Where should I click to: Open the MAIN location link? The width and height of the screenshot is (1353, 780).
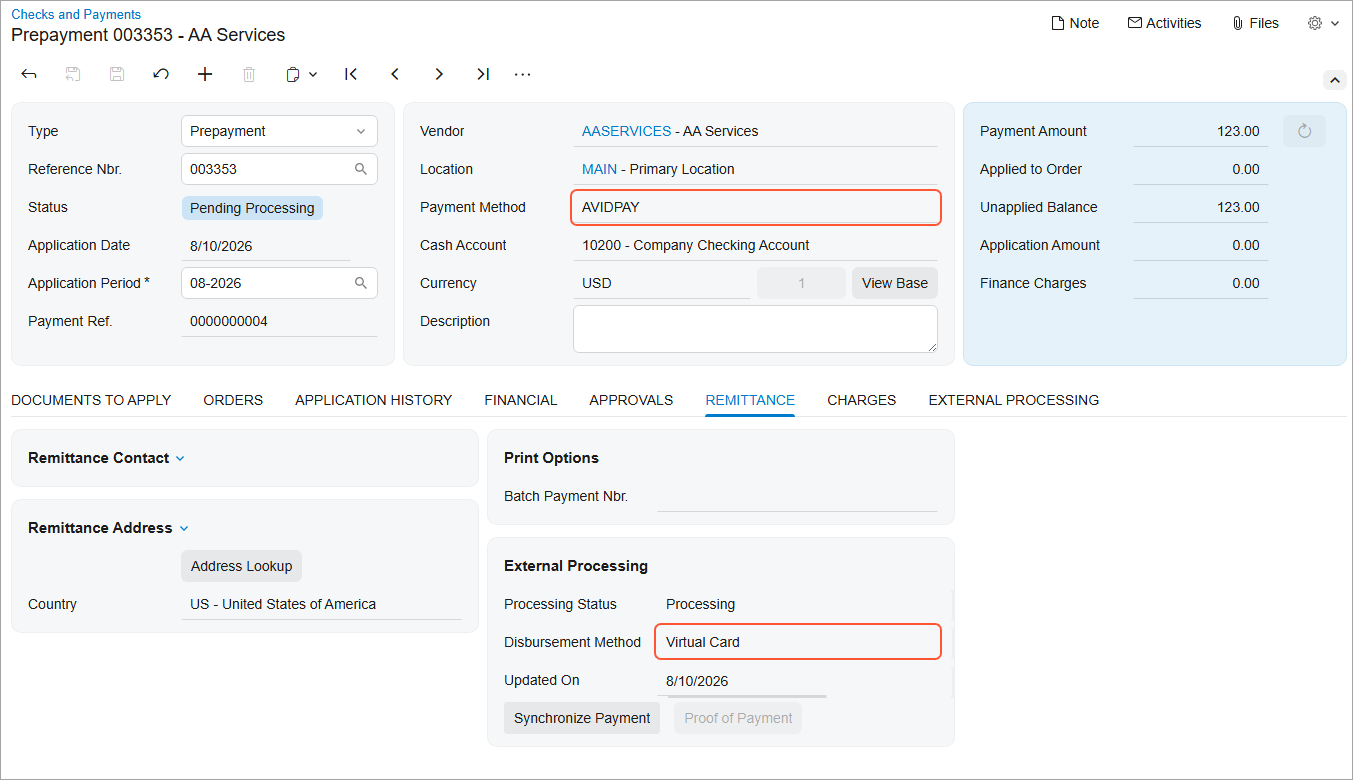599,169
